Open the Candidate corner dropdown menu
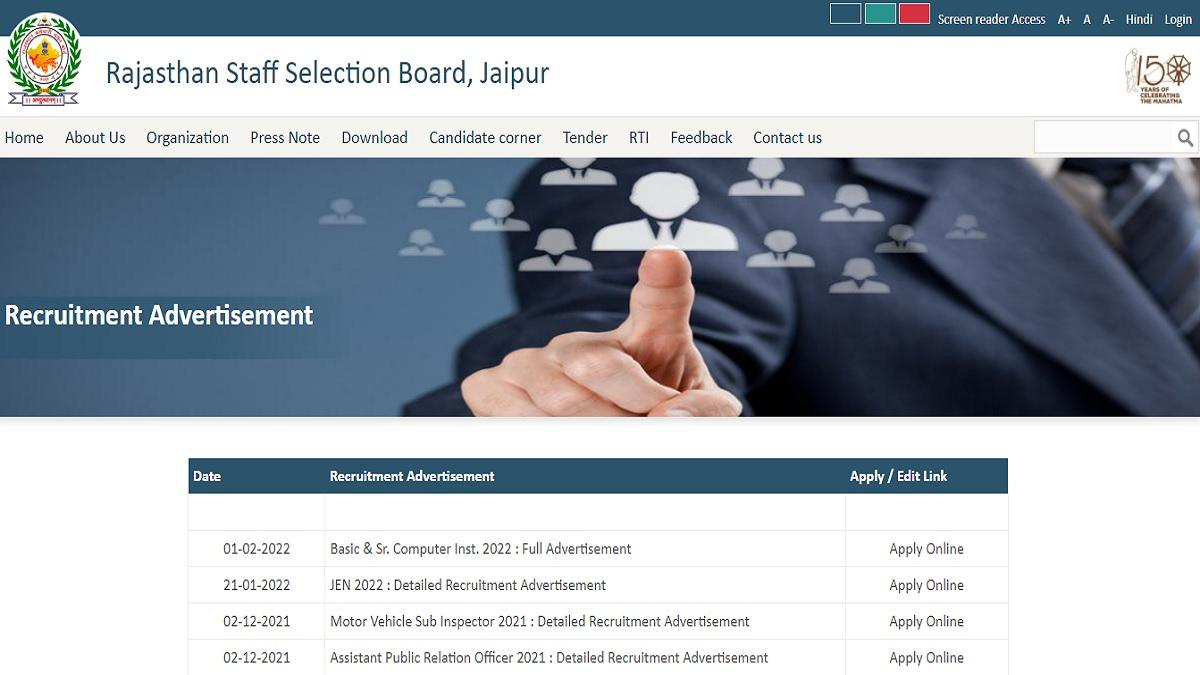This screenshot has width=1200, height=675. (x=485, y=137)
